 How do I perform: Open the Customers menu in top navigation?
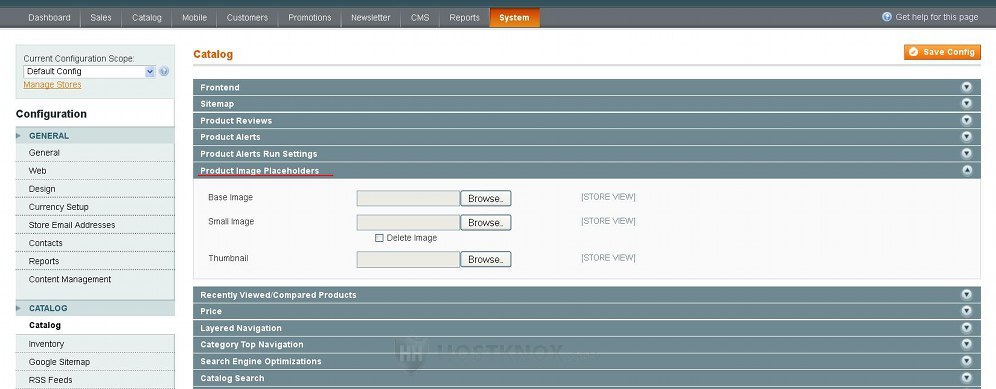247,18
